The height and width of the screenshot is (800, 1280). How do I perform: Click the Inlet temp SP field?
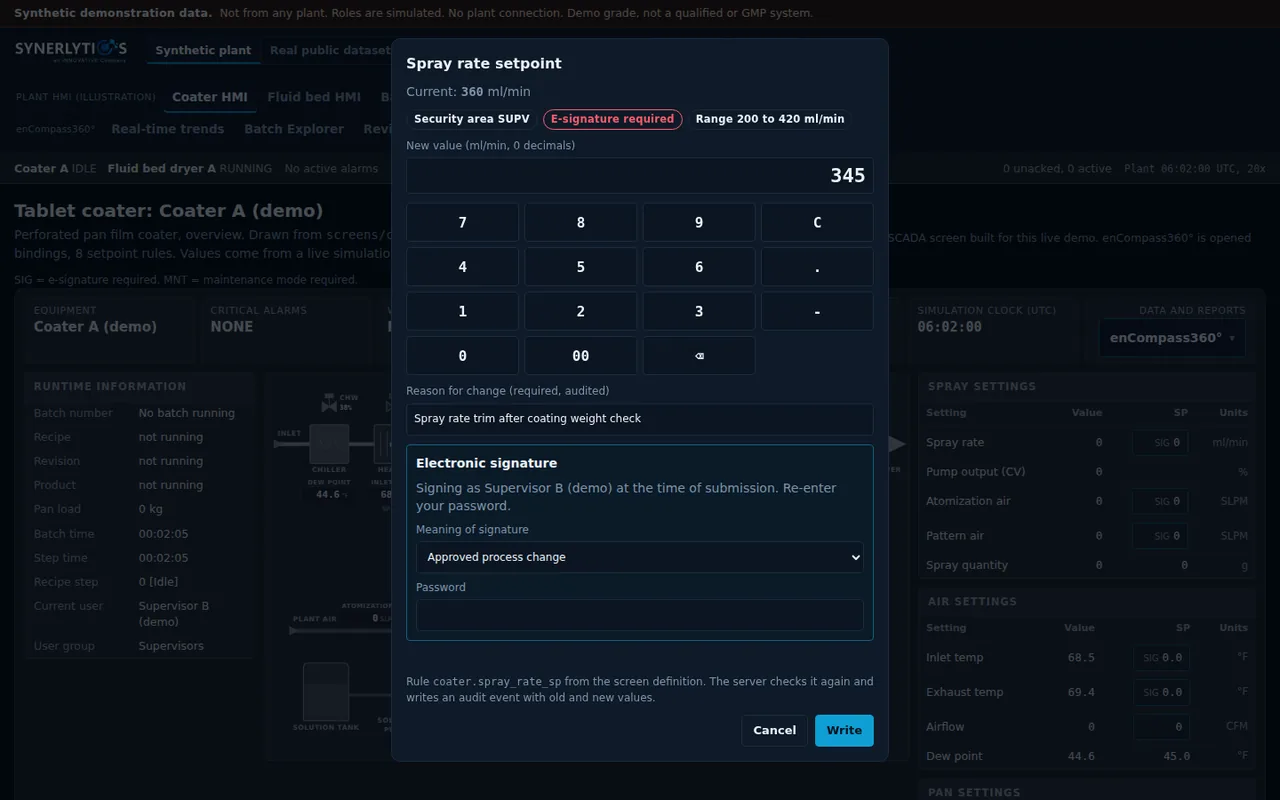click(x=1161, y=658)
